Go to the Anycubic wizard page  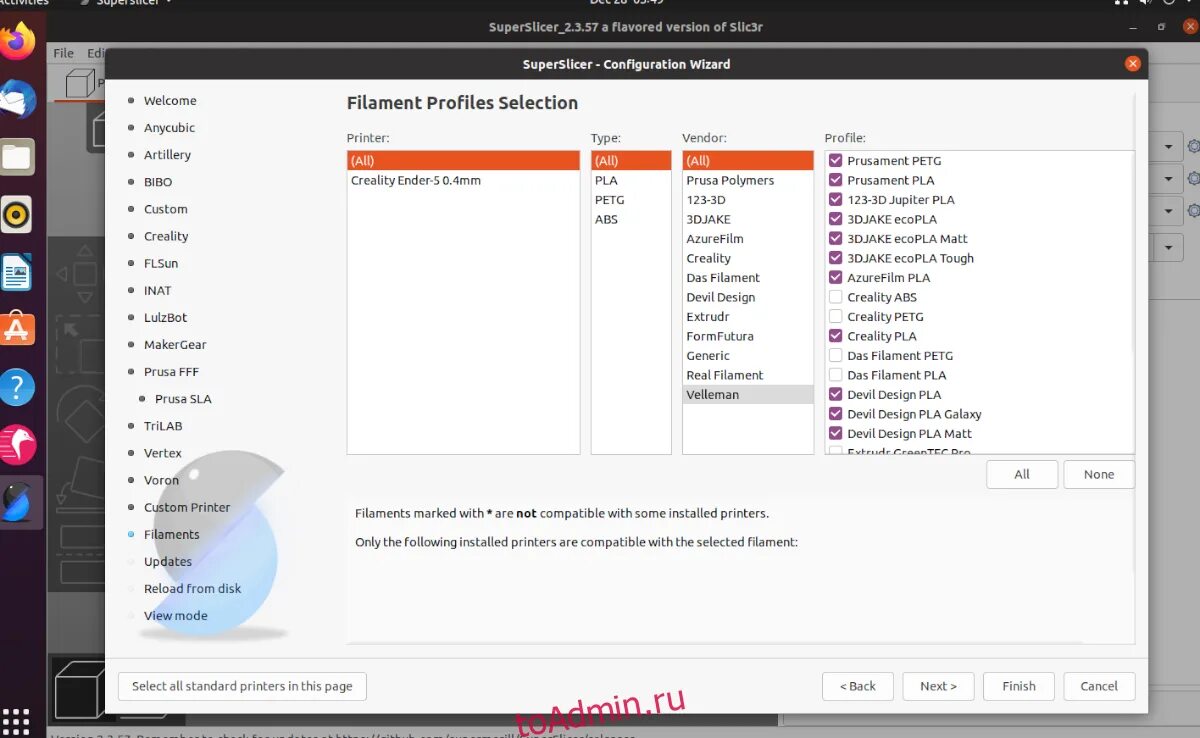(x=169, y=127)
